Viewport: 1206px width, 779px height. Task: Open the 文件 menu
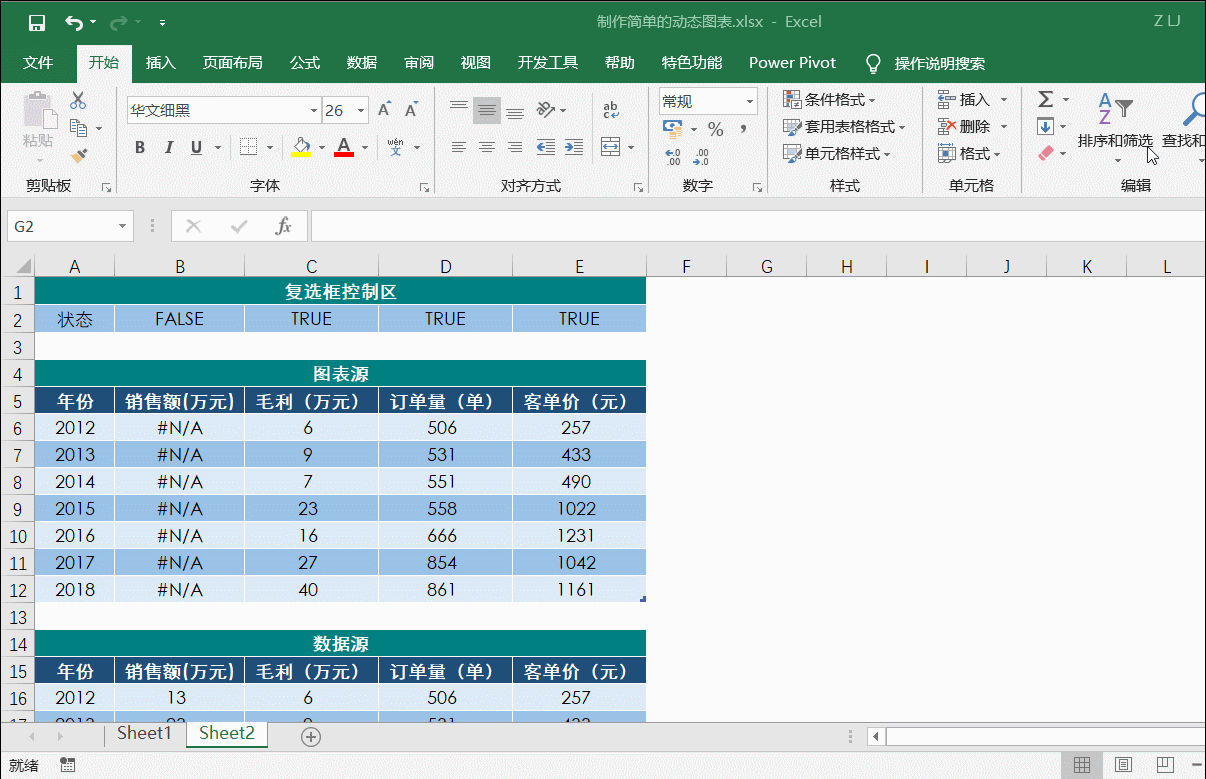(x=38, y=63)
